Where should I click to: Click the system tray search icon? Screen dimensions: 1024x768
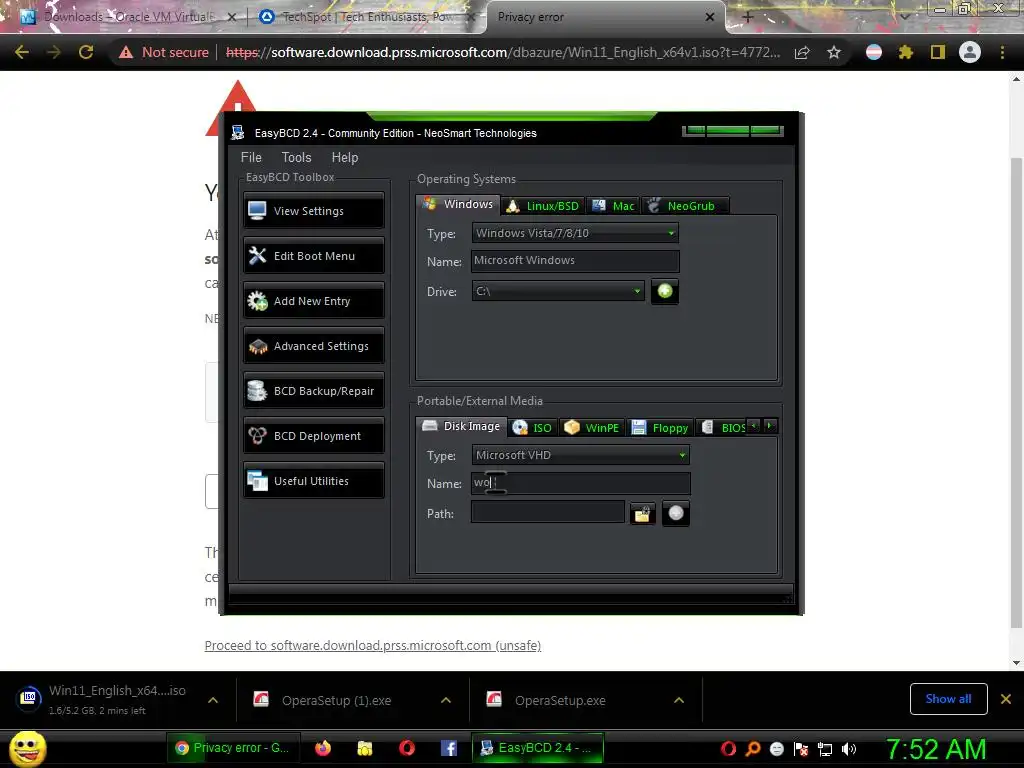752,749
